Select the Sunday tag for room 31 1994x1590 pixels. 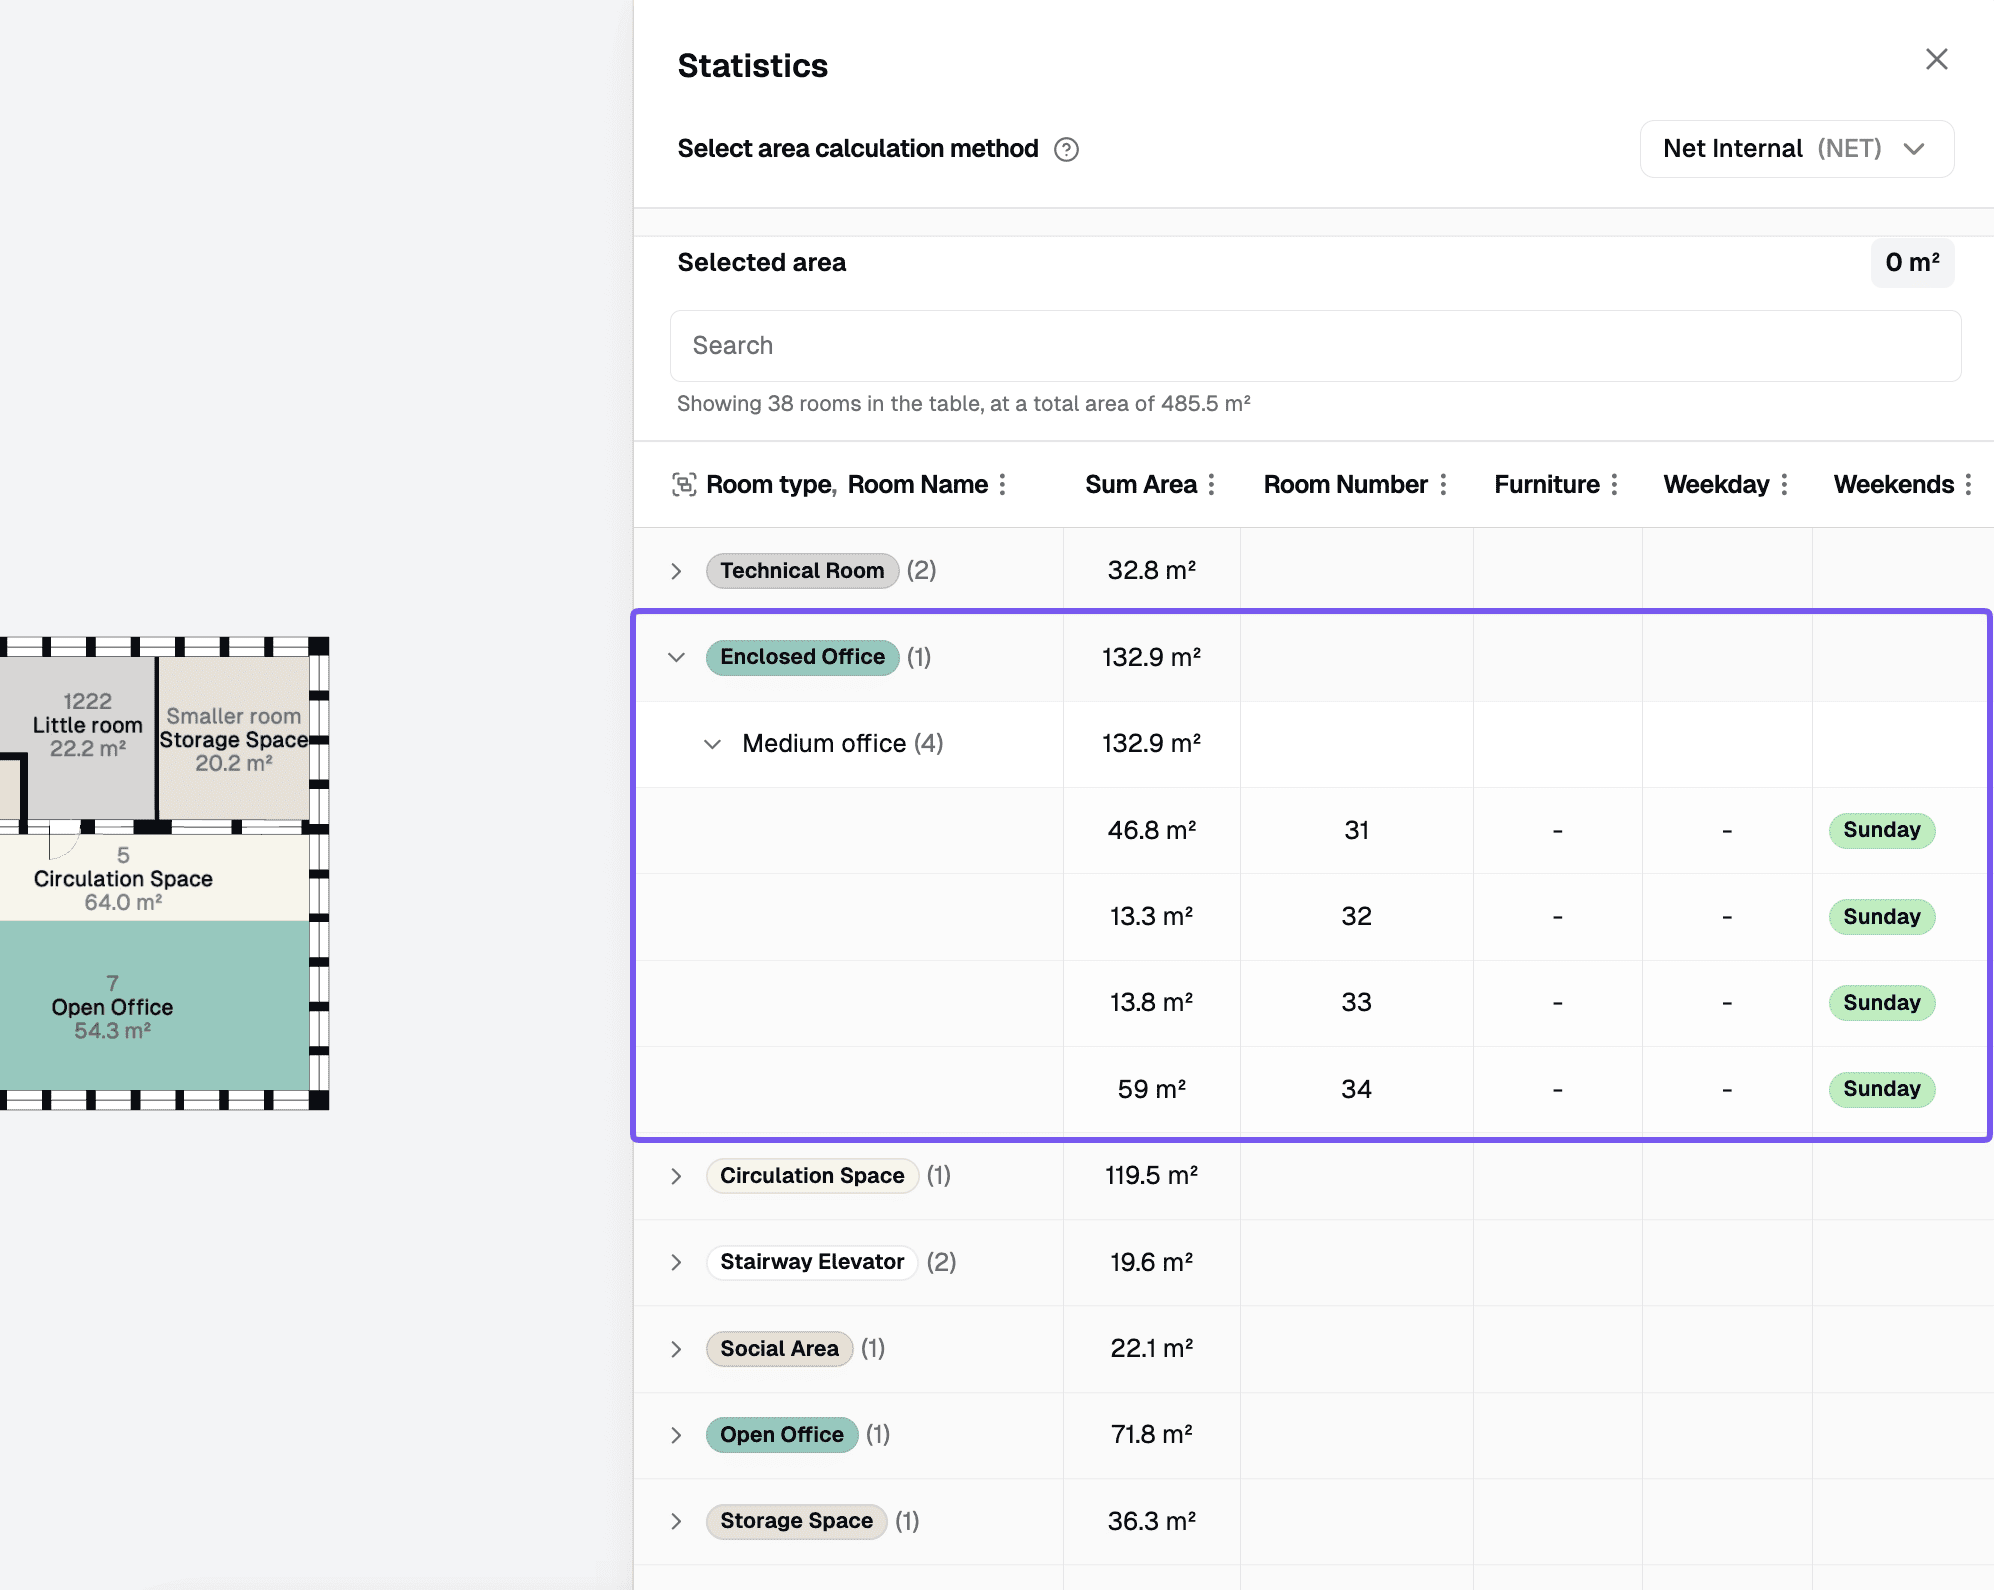click(1881, 830)
